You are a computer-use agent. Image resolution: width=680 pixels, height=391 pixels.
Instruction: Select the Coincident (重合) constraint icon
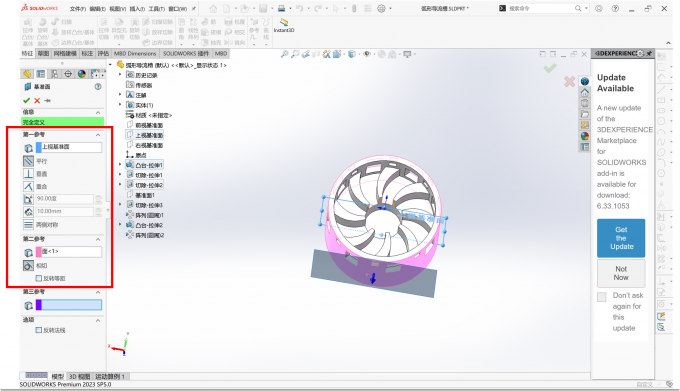click(x=28, y=186)
